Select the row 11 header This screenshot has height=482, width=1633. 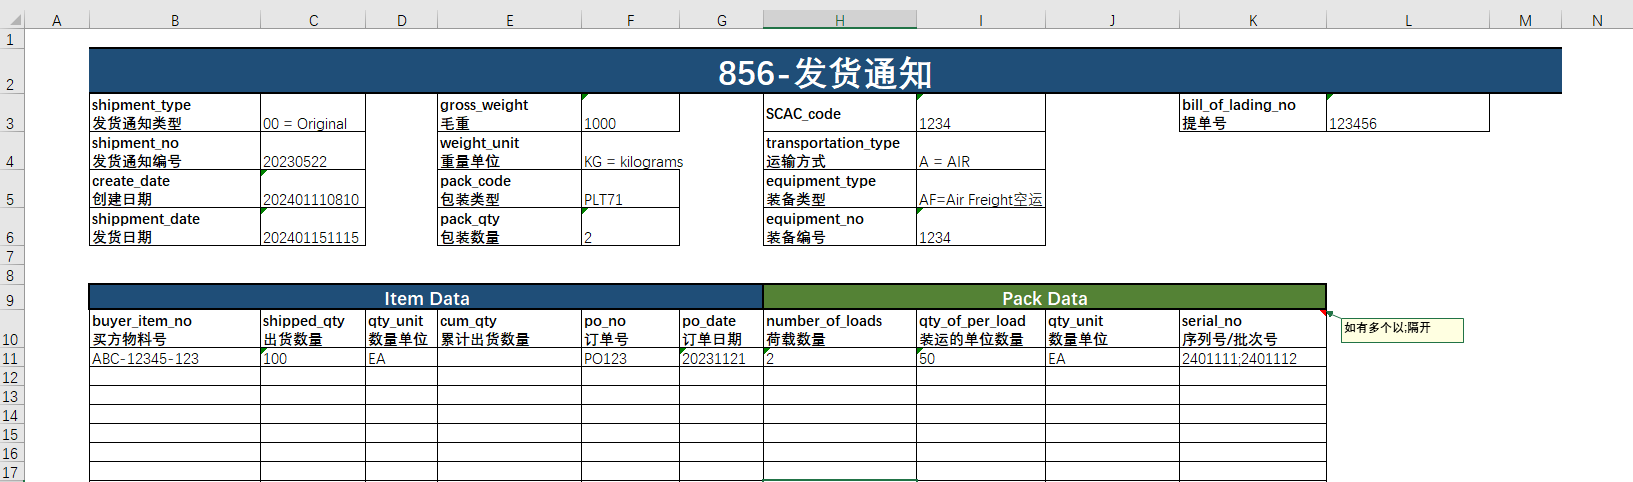pyautogui.click(x=11, y=359)
